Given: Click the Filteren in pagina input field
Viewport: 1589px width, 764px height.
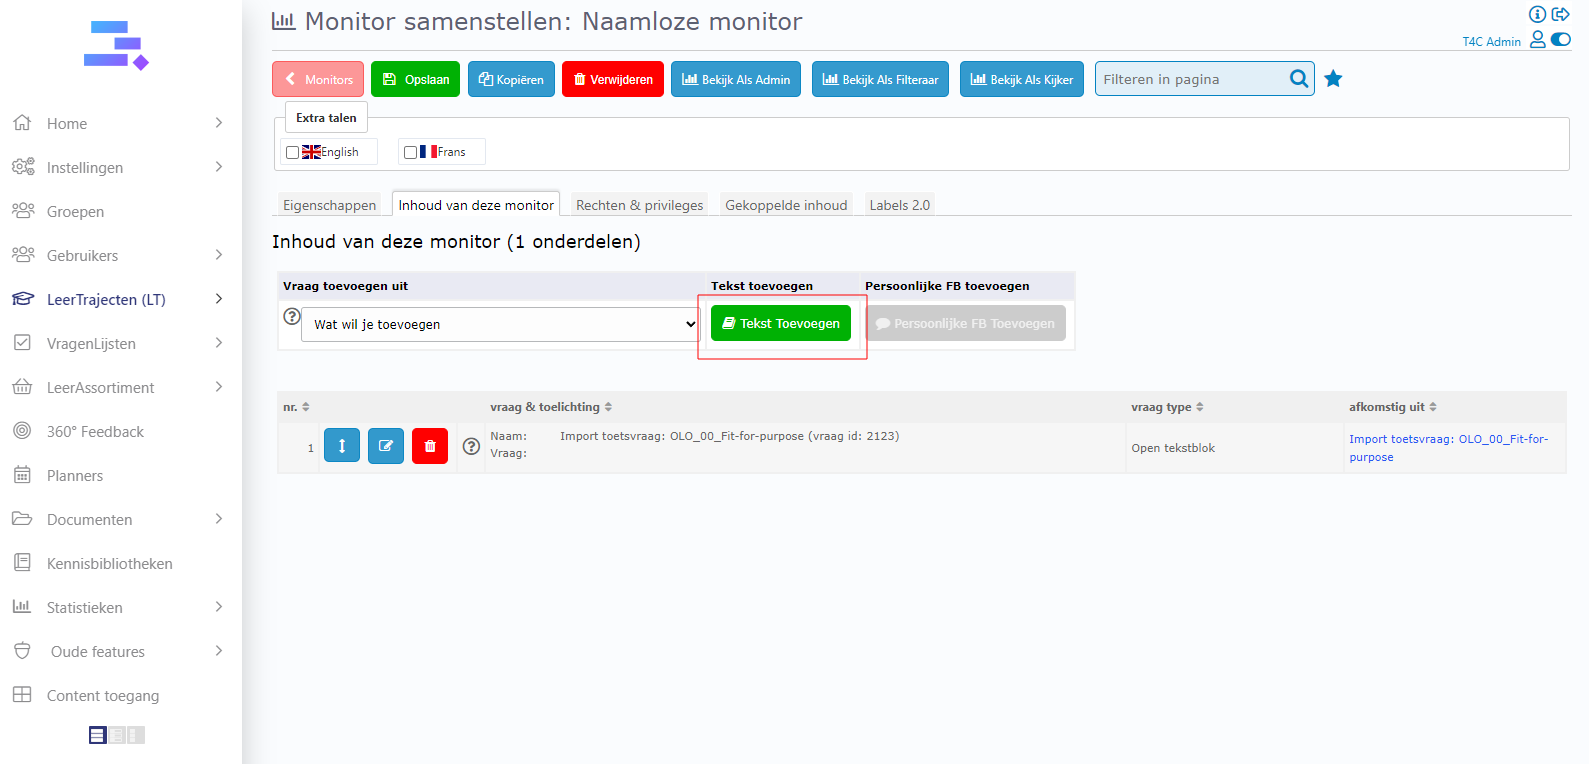Looking at the screenshot, I should [1190, 79].
